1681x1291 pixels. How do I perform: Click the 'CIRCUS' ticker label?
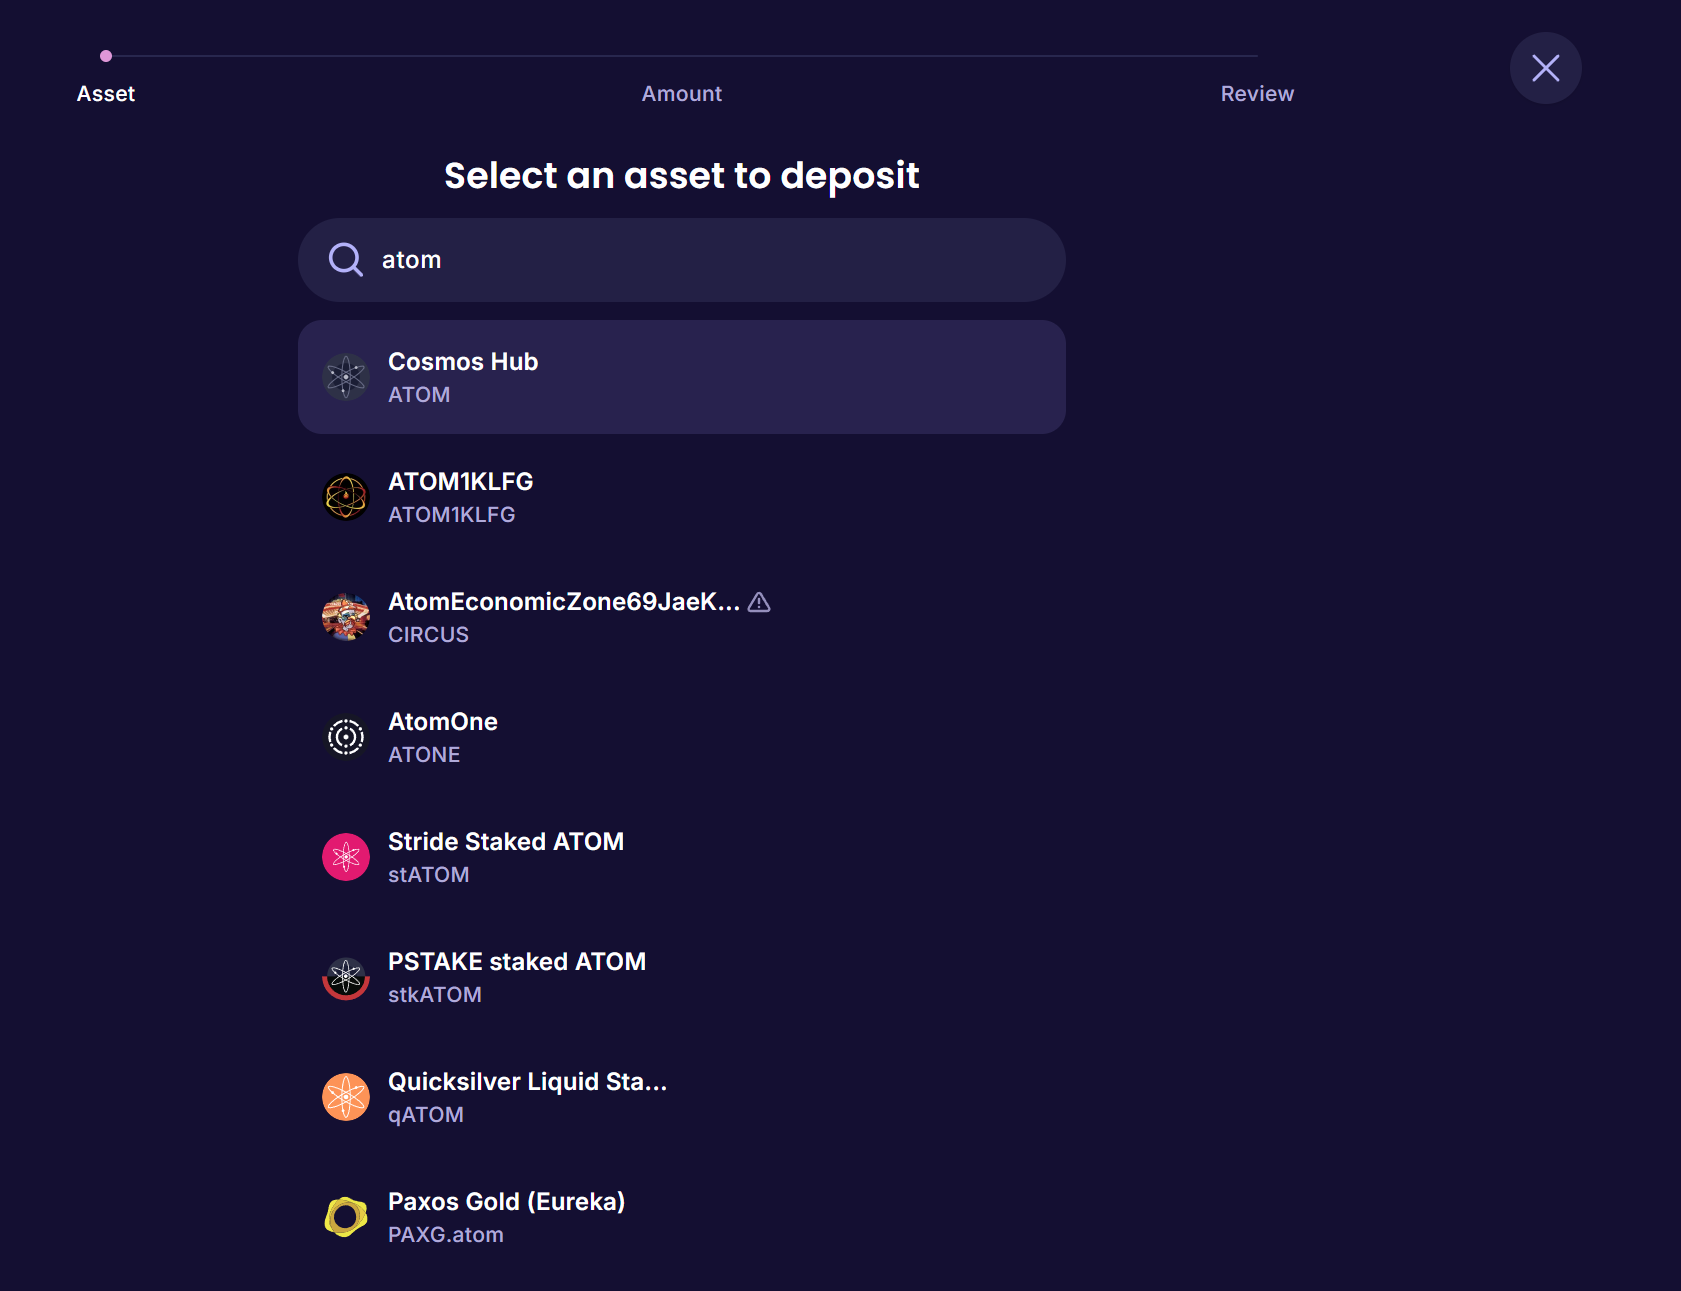[428, 635]
